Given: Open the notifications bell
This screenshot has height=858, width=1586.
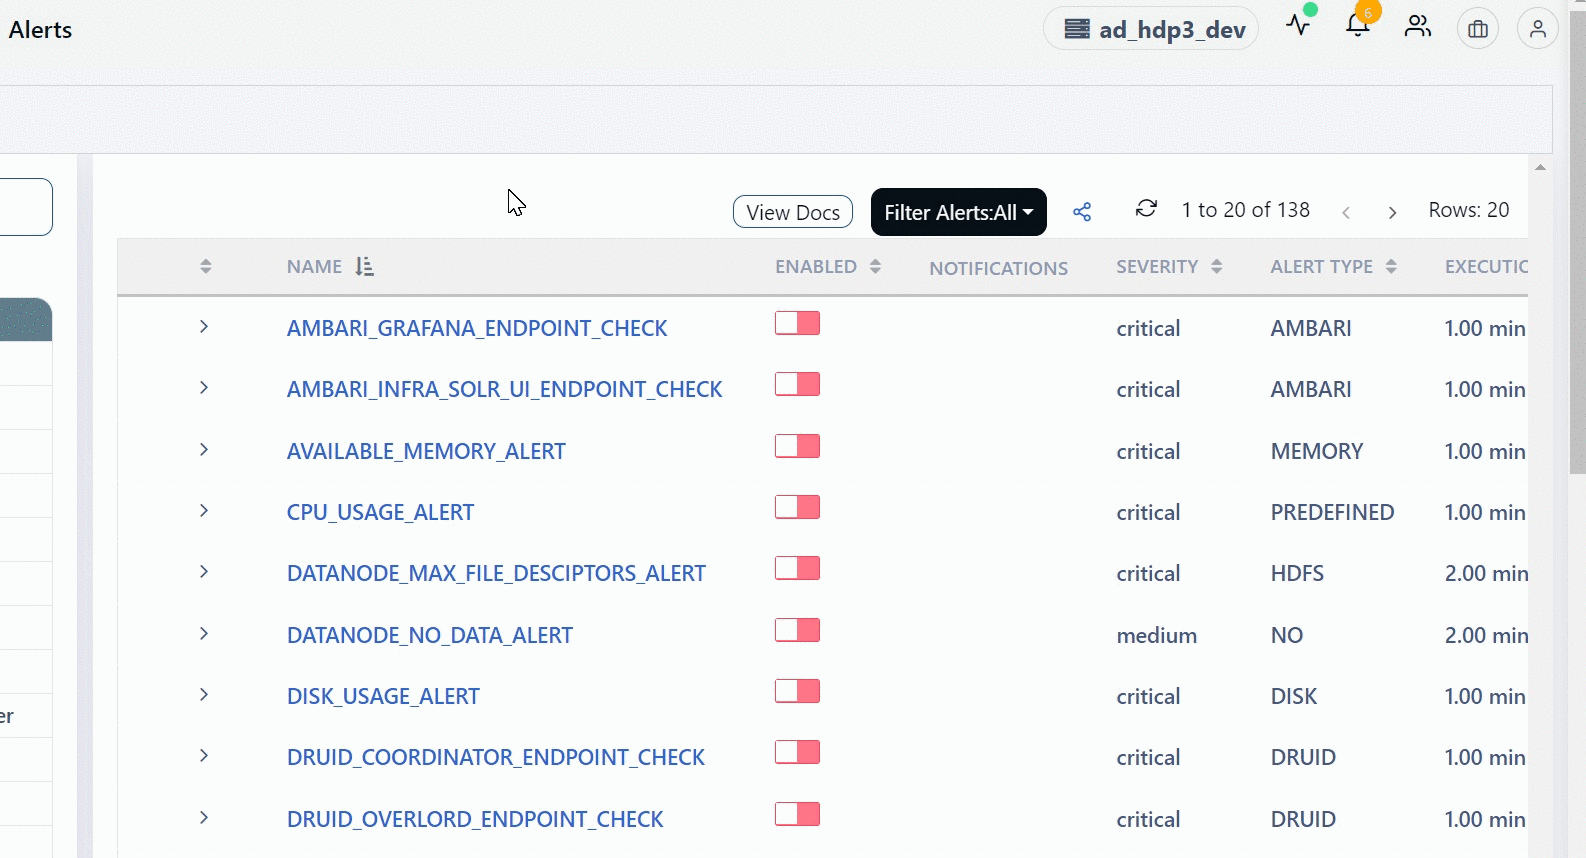Looking at the screenshot, I should pyautogui.click(x=1357, y=25).
